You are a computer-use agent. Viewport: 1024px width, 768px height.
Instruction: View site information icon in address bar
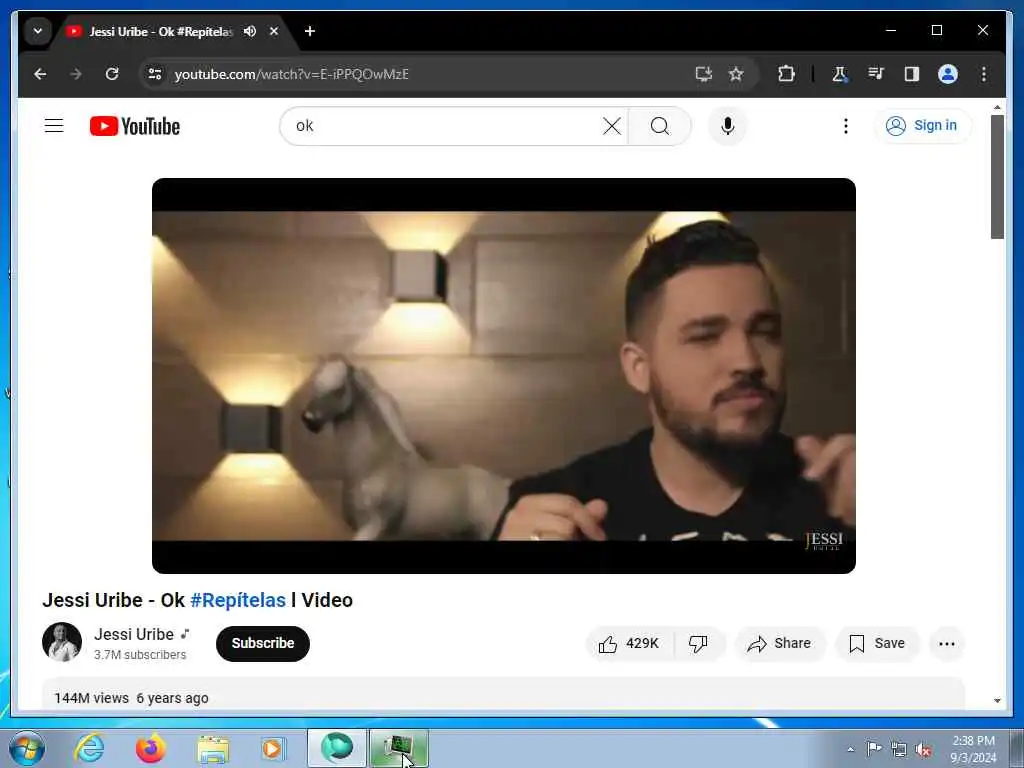(155, 74)
